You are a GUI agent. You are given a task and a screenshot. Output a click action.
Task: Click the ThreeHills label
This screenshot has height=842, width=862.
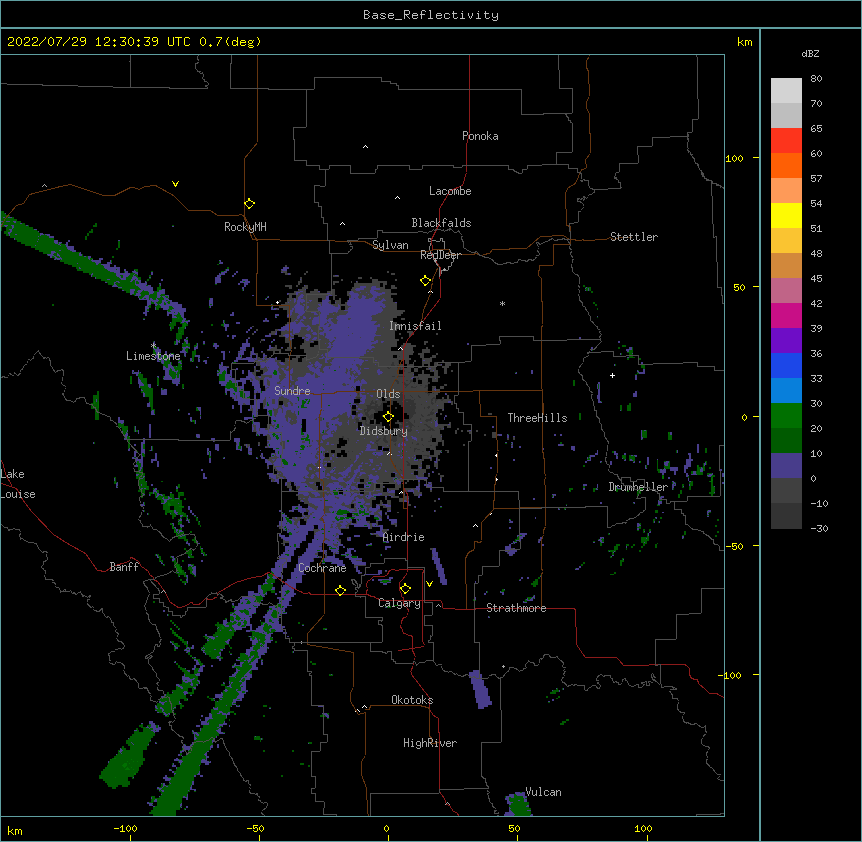[537, 418]
